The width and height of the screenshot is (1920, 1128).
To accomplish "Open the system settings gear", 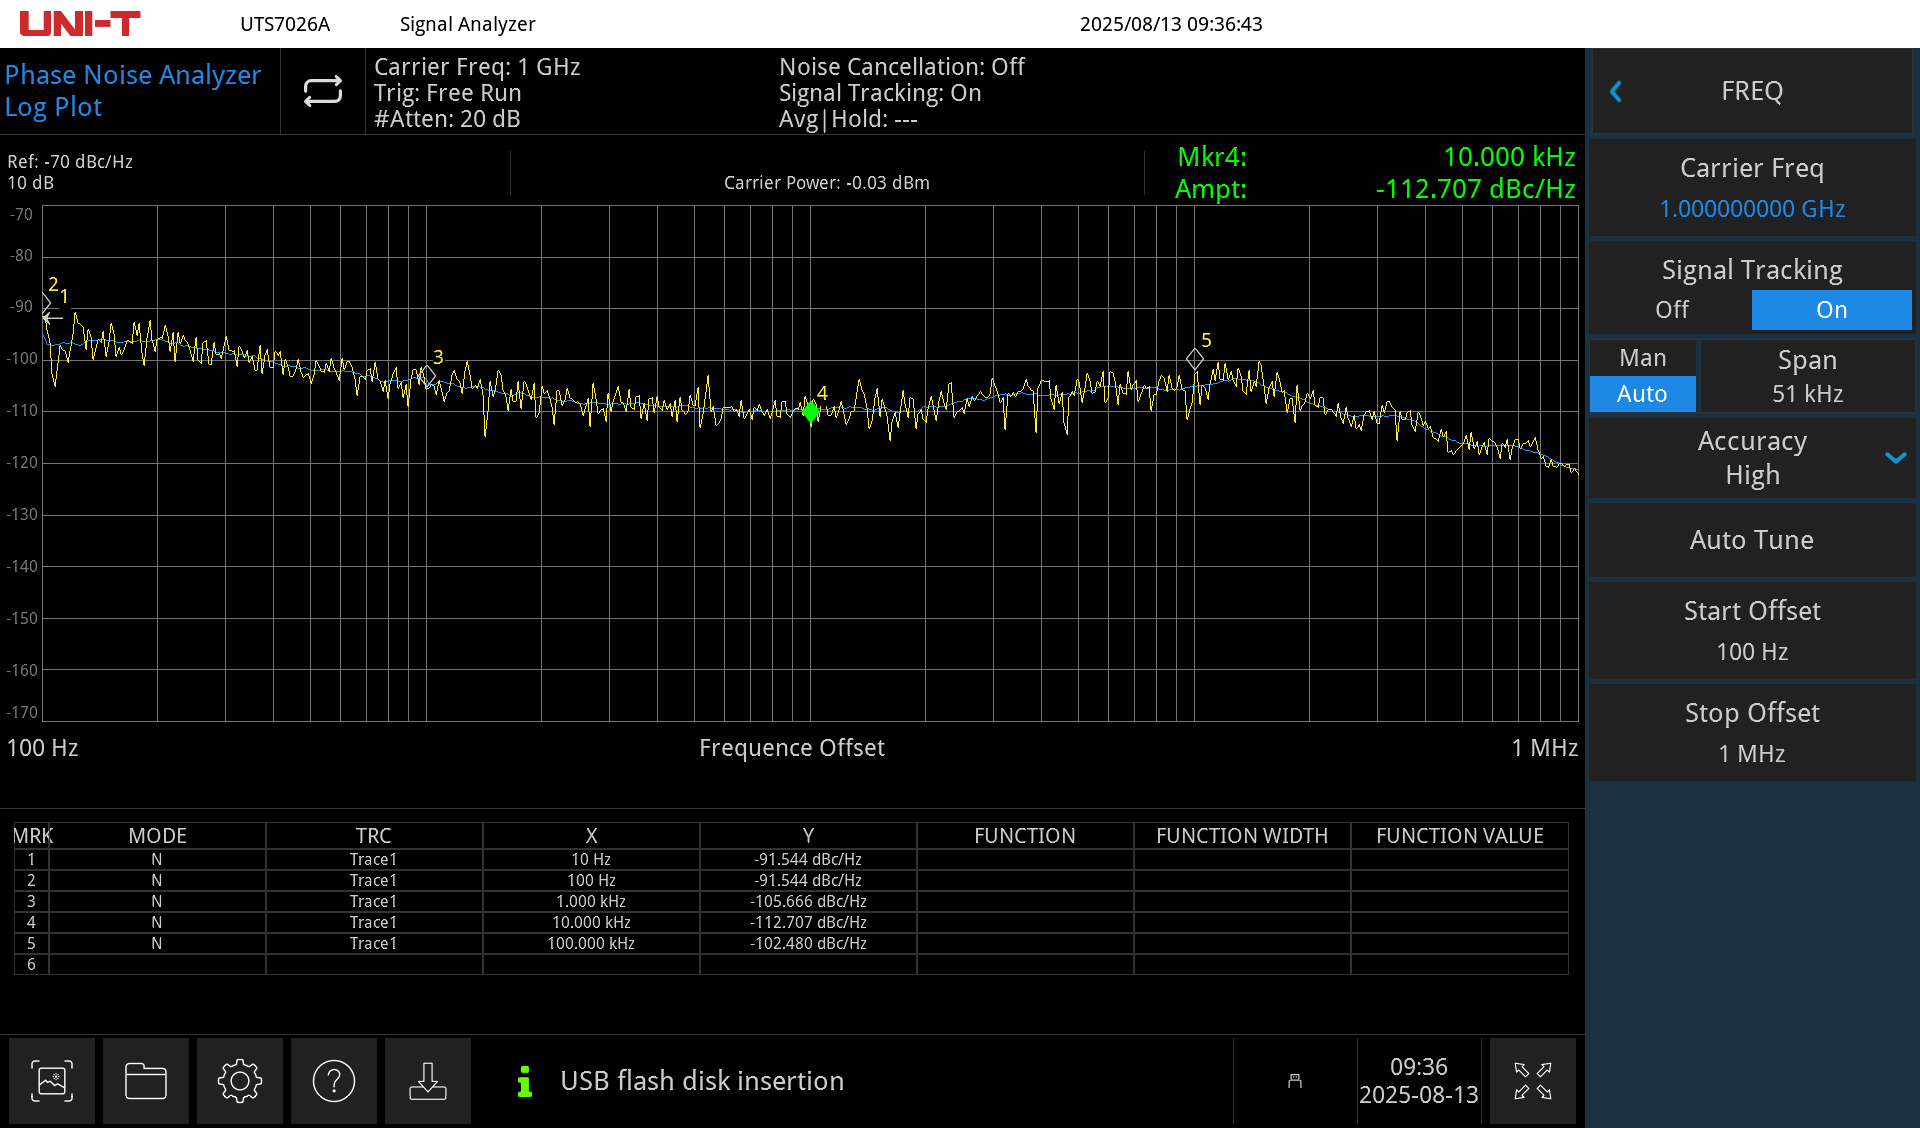I will point(240,1081).
